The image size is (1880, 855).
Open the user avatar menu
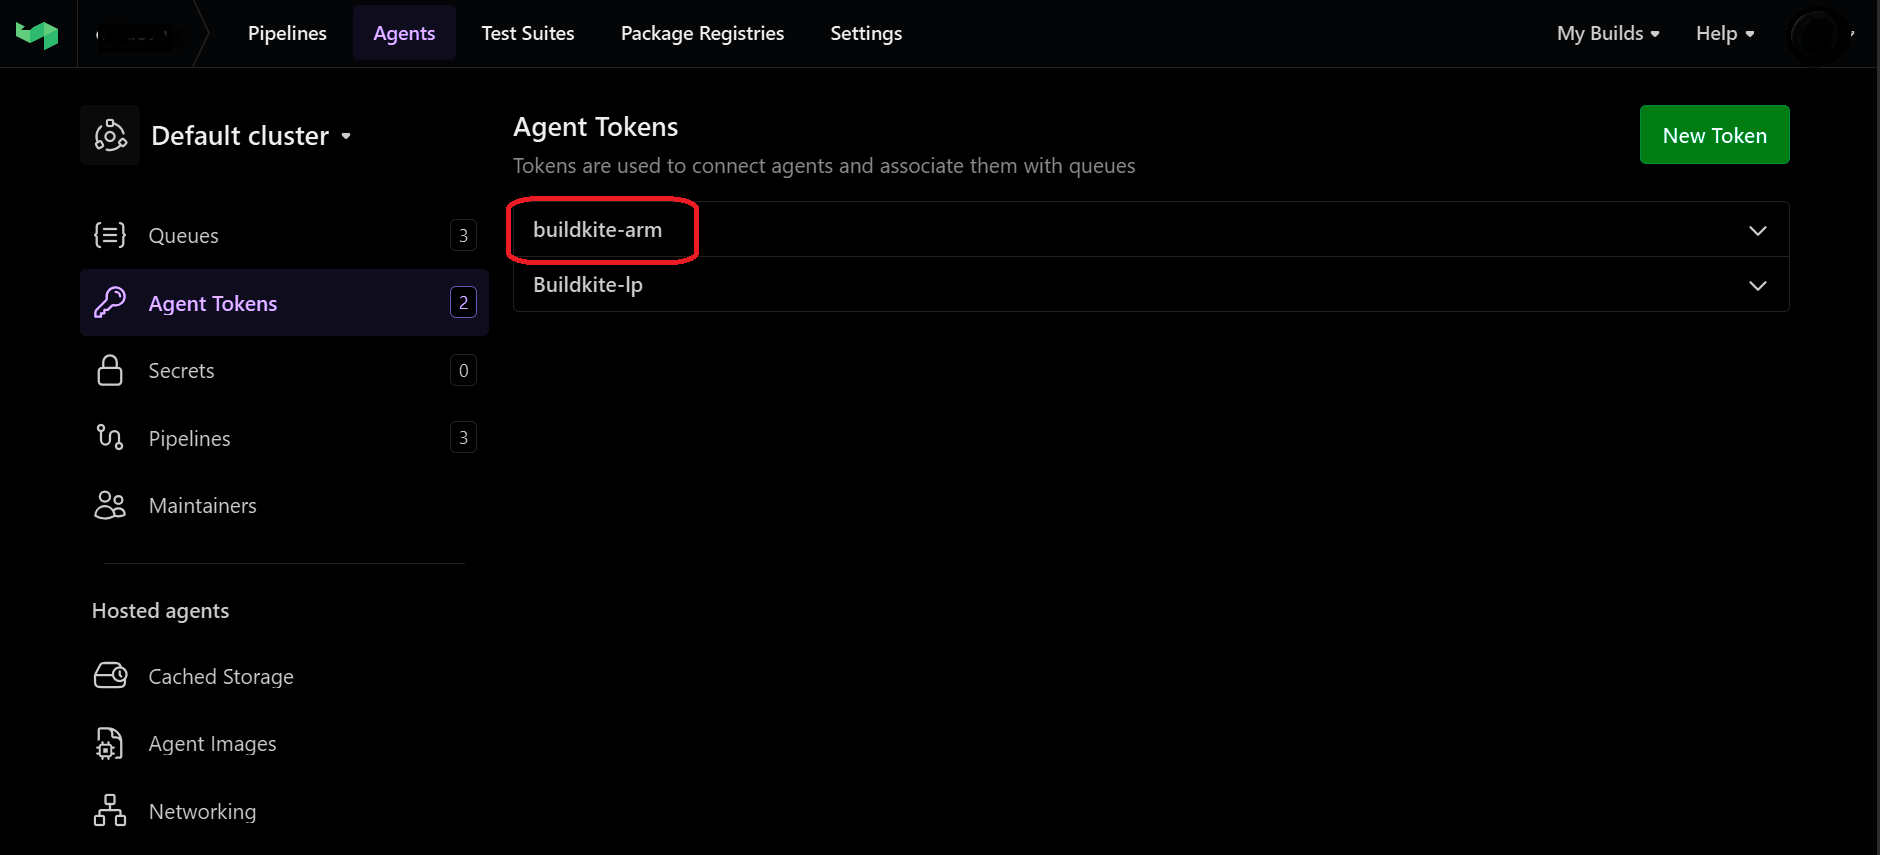(1819, 35)
